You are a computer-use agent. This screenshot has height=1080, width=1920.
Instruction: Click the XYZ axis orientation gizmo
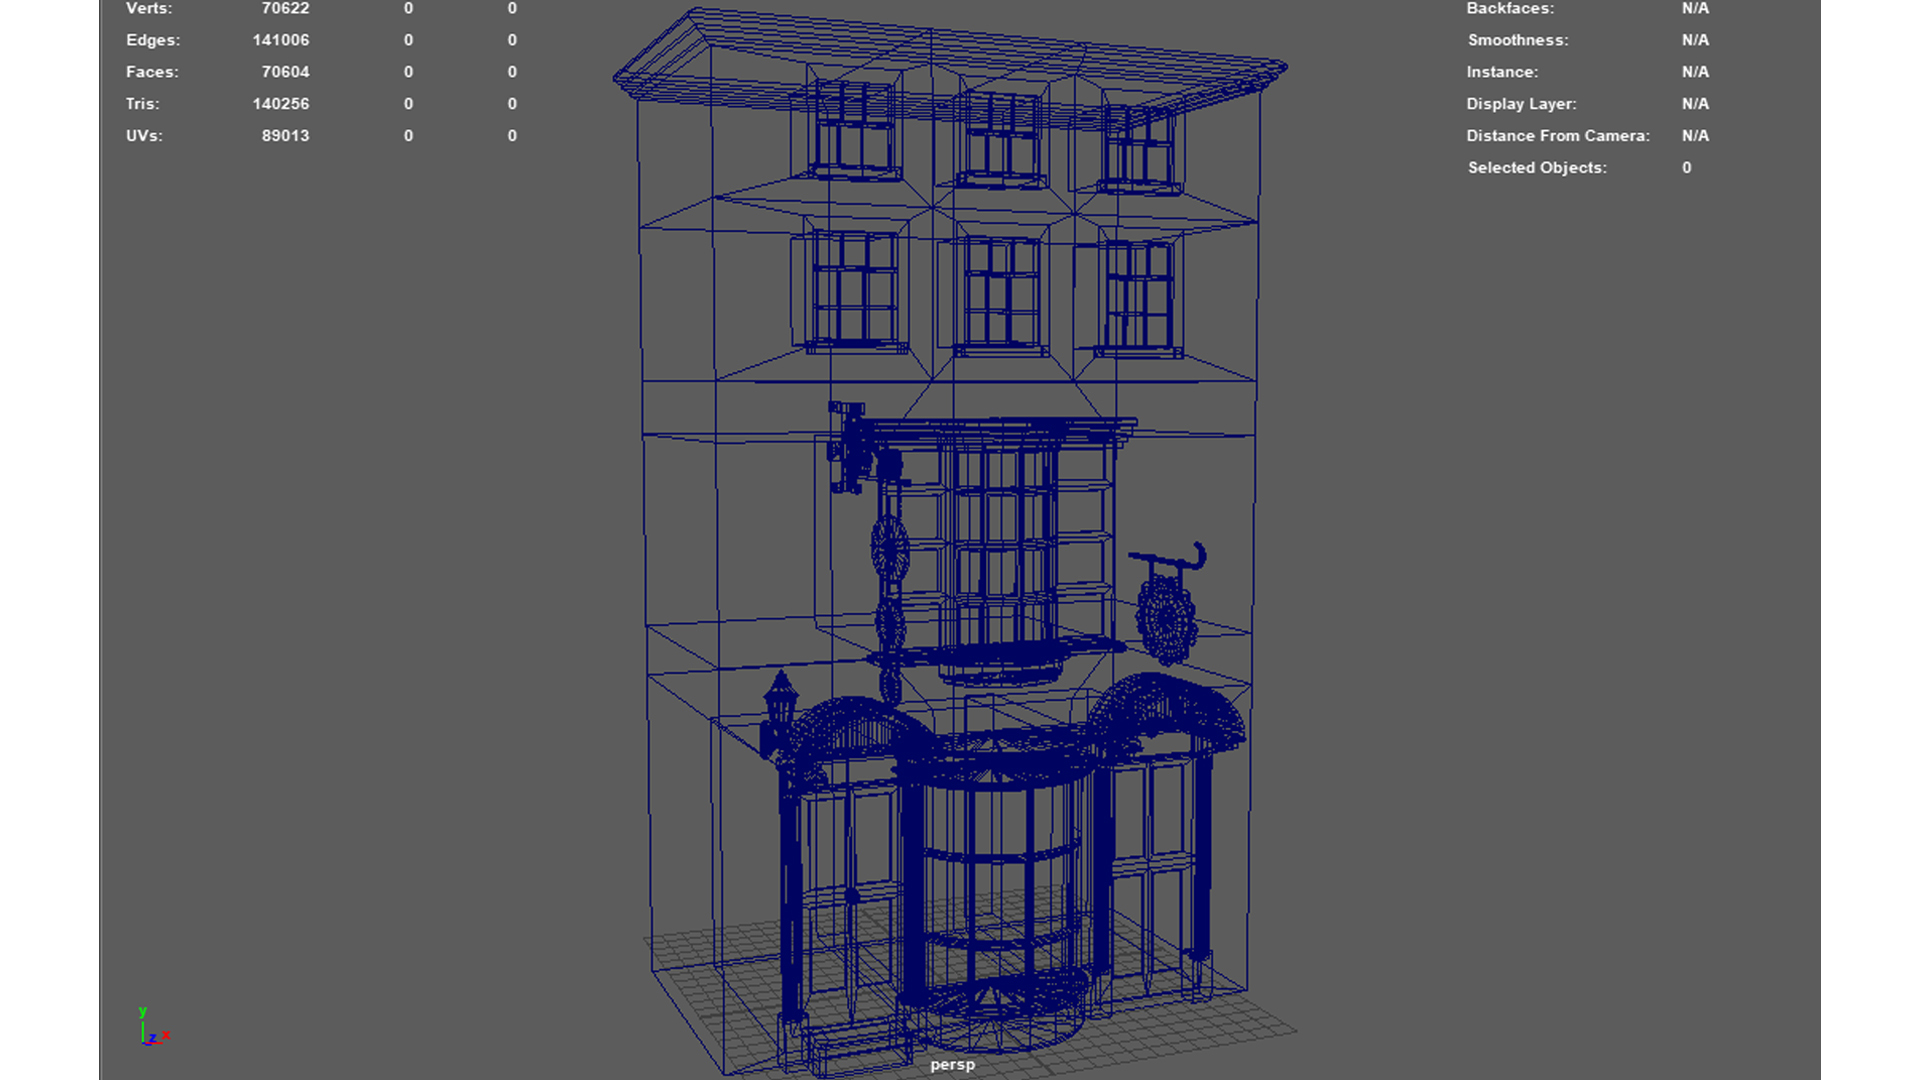pos(153,1028)
